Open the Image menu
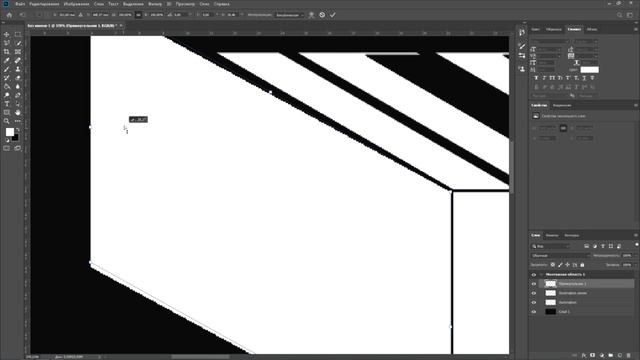 tap(76, 4)
